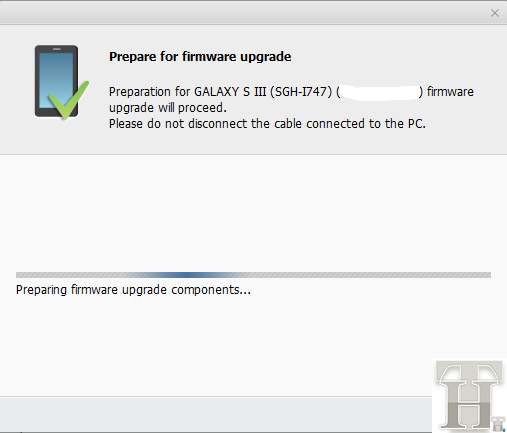Click the blank white area above the progress bar

click(x=253, y=213)
